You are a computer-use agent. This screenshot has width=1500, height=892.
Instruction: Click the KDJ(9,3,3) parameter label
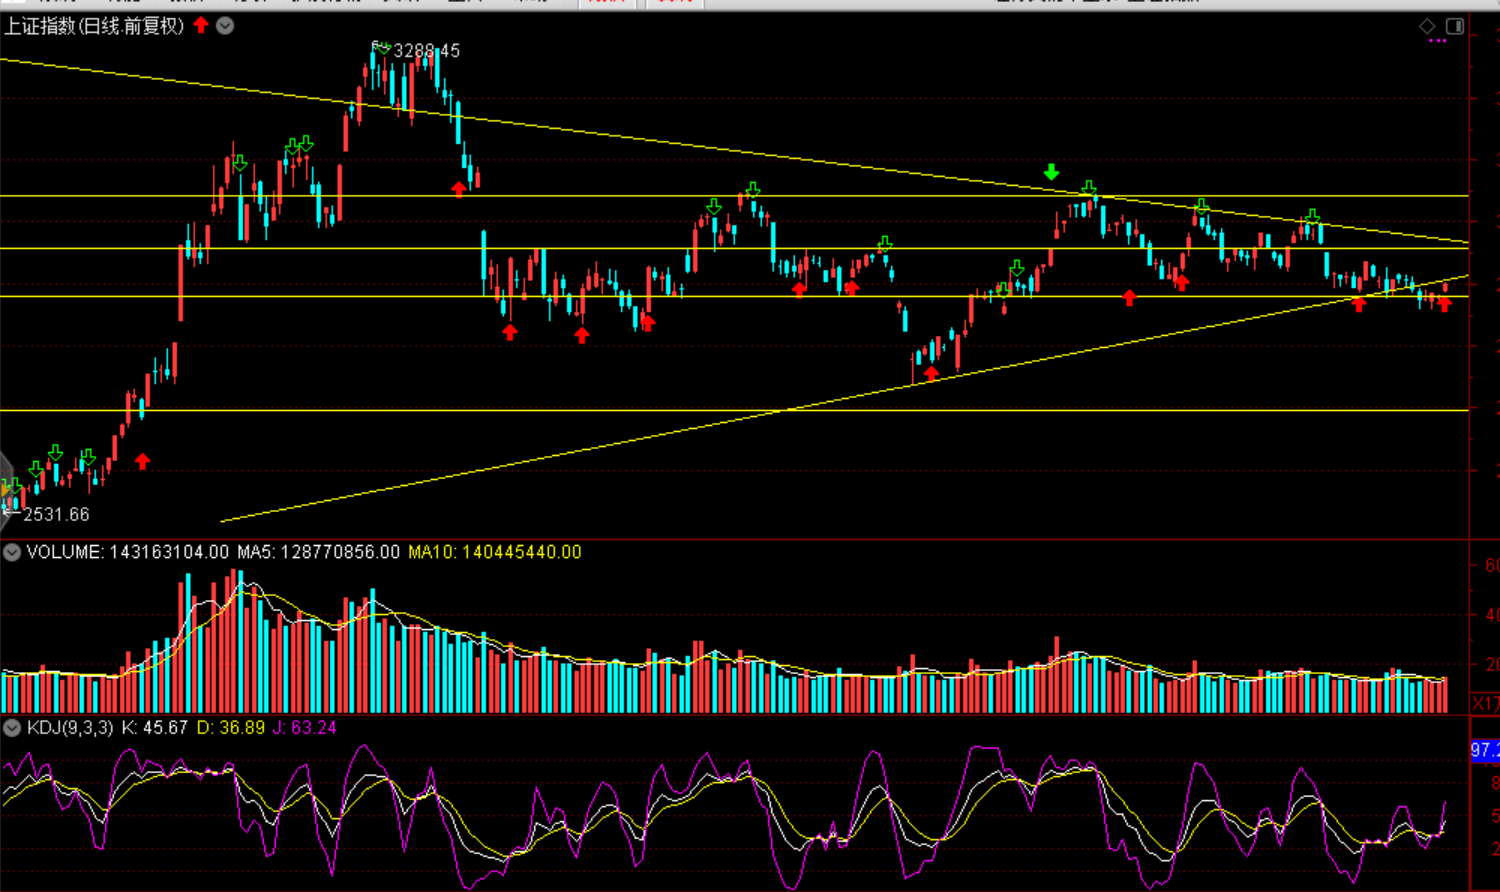(70, 728)
